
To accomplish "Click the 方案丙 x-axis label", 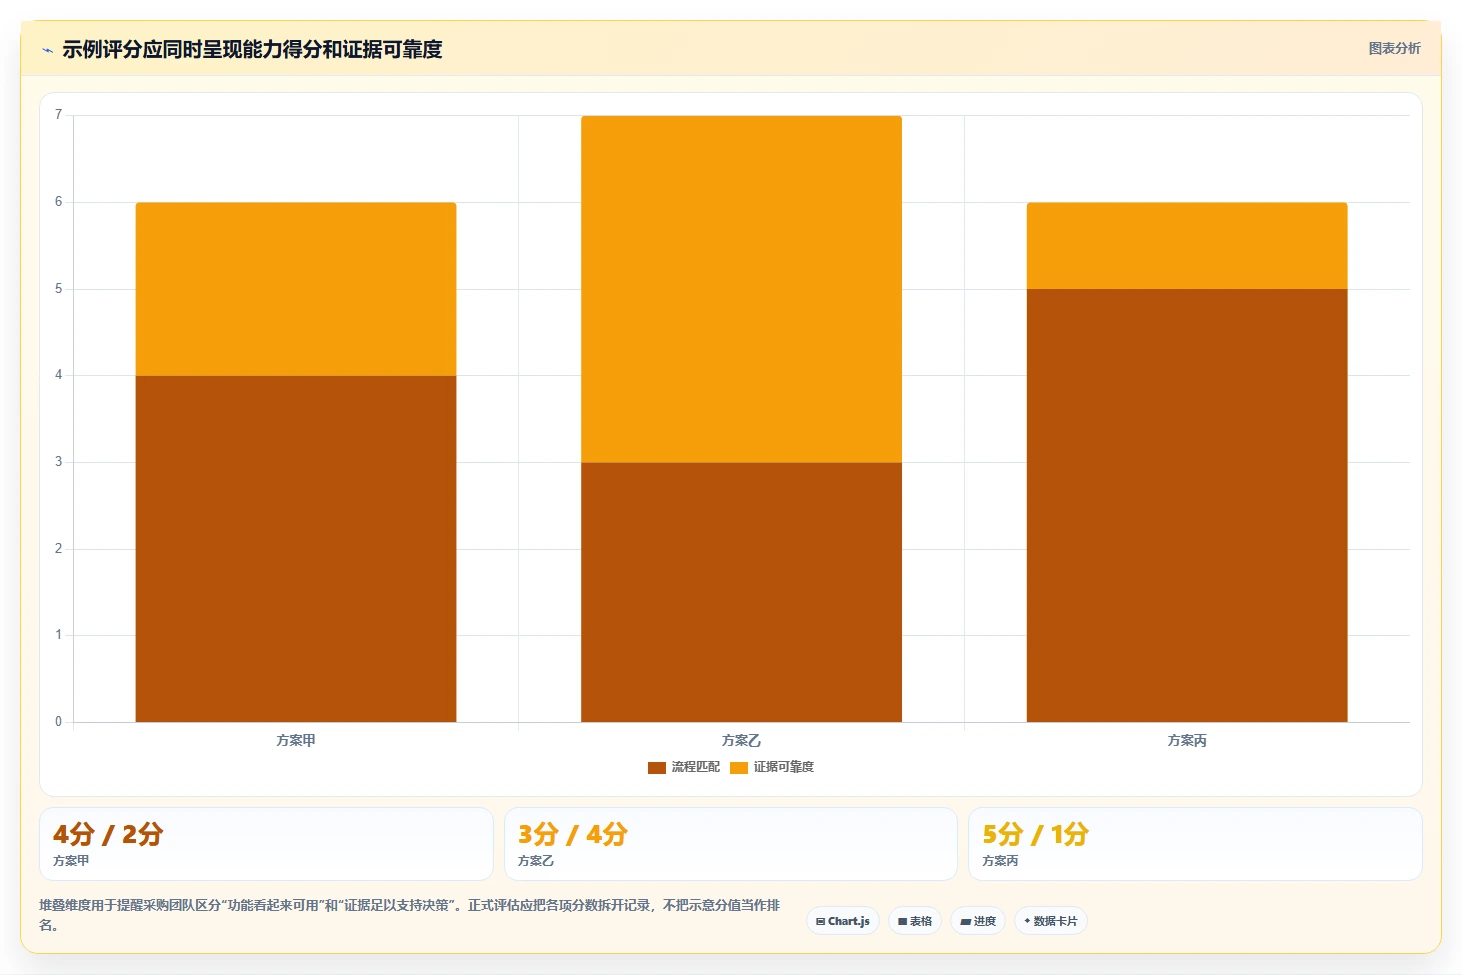I will (x=1187, y=741).
